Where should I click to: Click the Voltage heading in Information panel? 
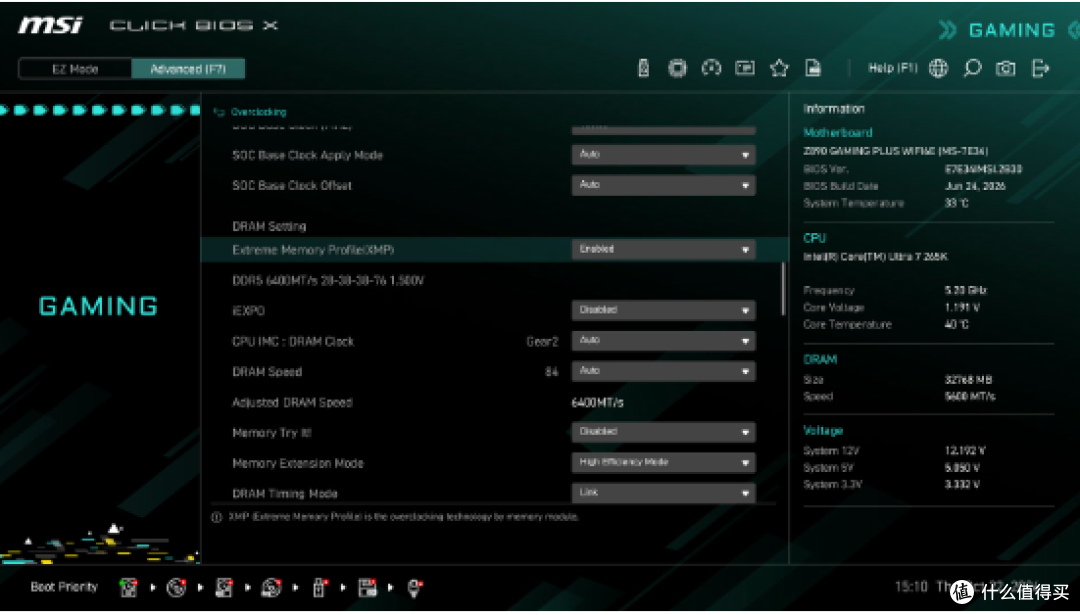(x=822, y=430)
